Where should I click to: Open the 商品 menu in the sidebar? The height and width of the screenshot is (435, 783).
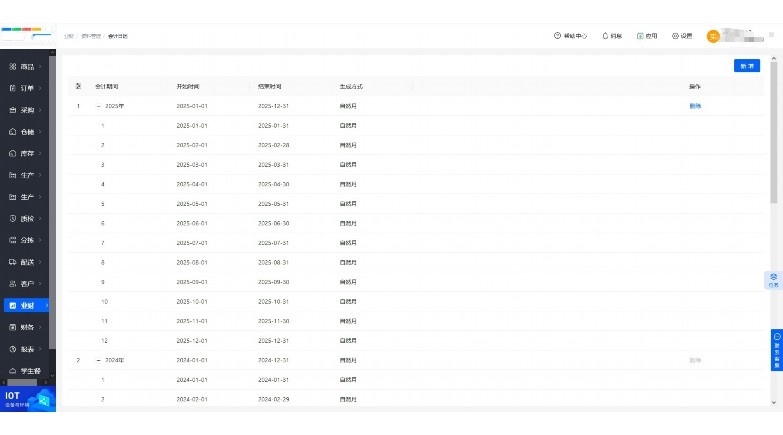pyautogui.click(x=24, y=66)
